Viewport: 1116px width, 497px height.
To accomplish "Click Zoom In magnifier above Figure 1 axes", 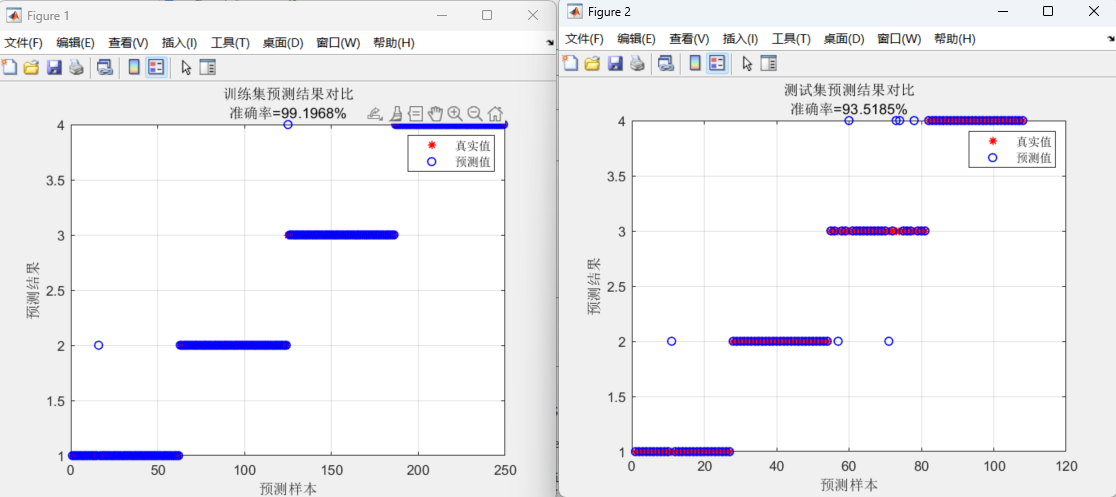I will [455, 113].
